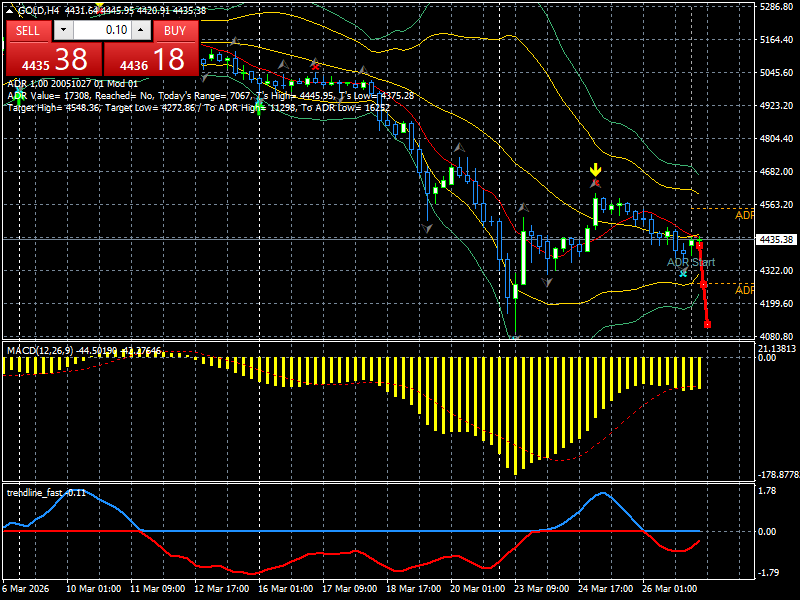Viewport: 800px width, 600px height.
Task: Click the "24 Mar 17:00" time label
Action: (x=606, y=588)
